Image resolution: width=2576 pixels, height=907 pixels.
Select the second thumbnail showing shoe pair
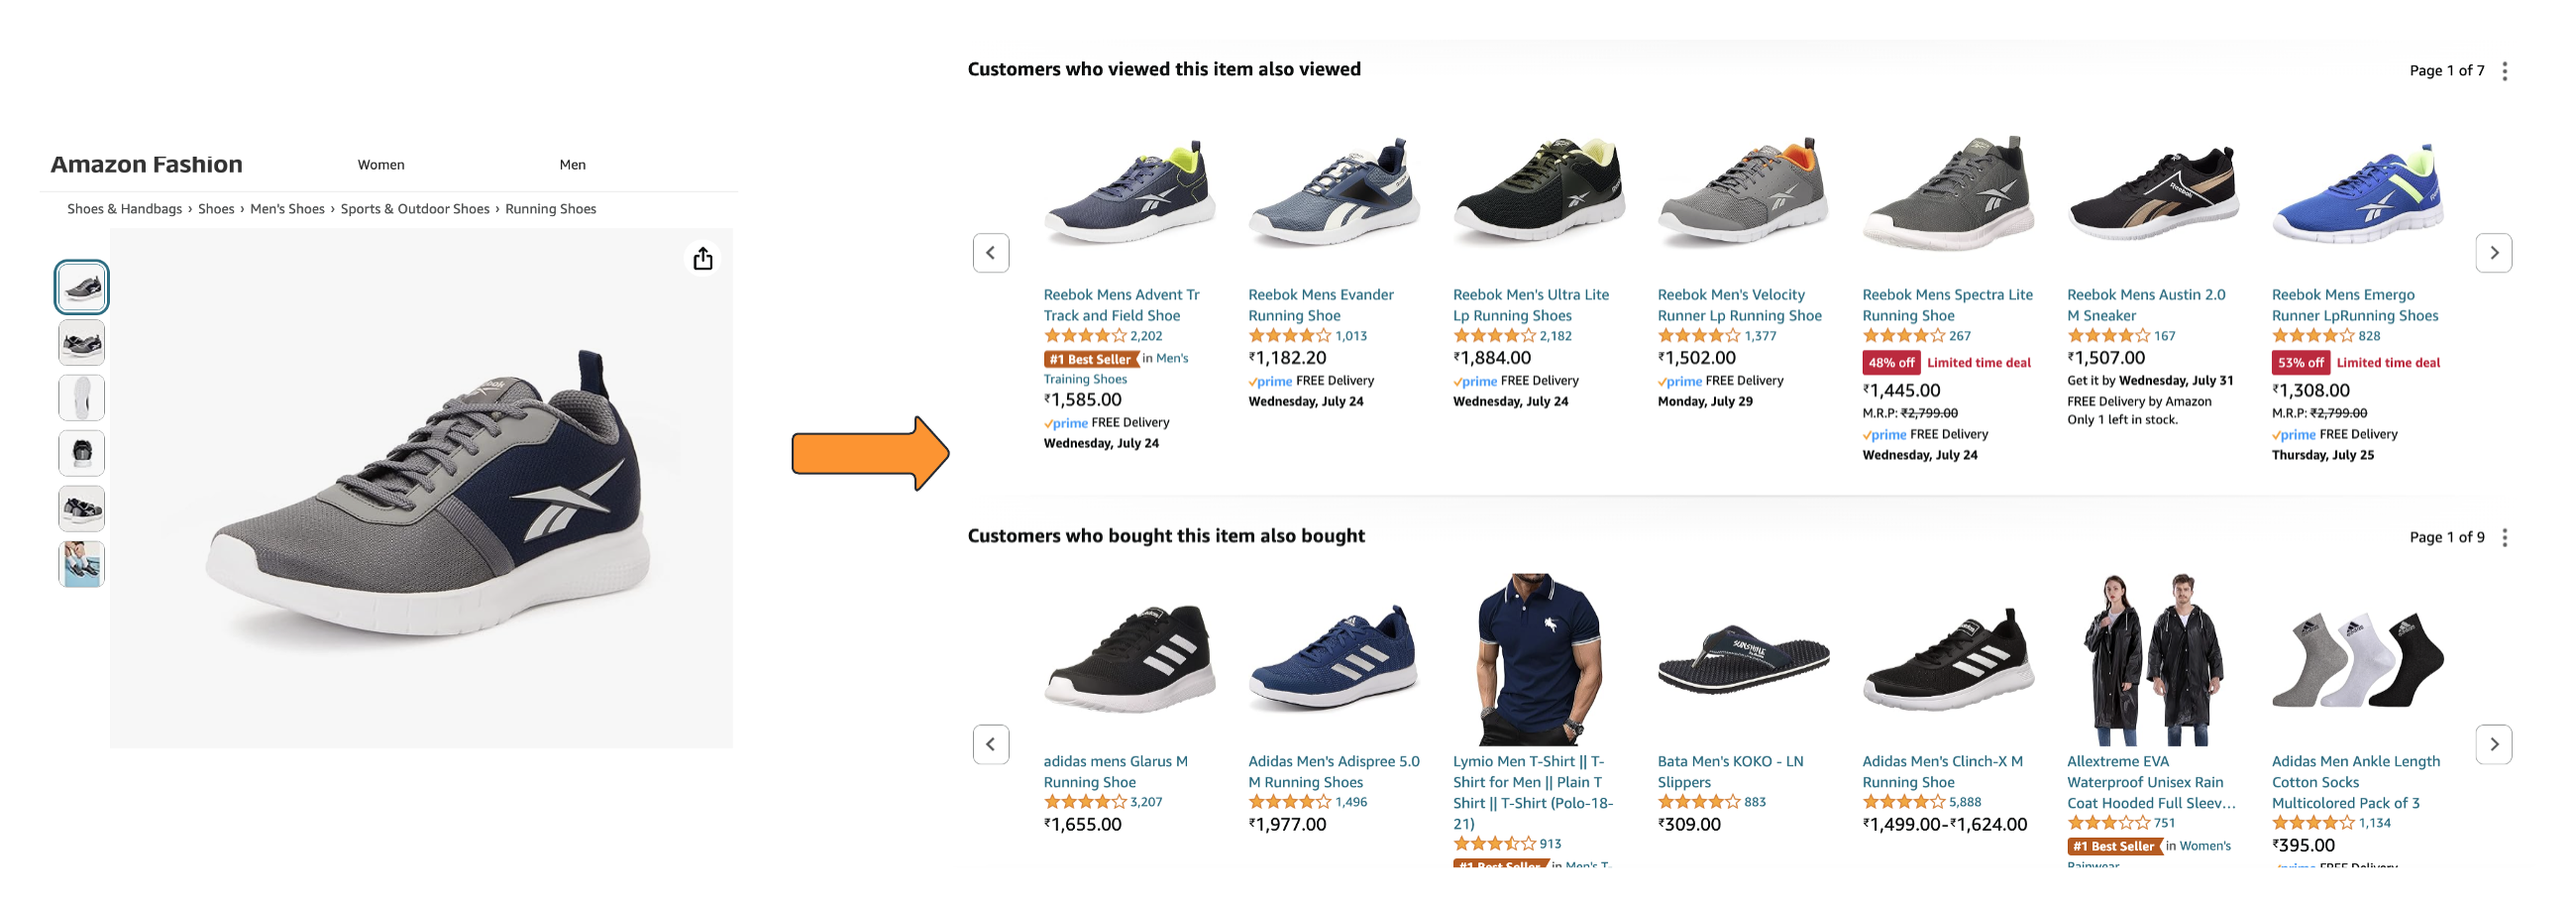[82, 343]
